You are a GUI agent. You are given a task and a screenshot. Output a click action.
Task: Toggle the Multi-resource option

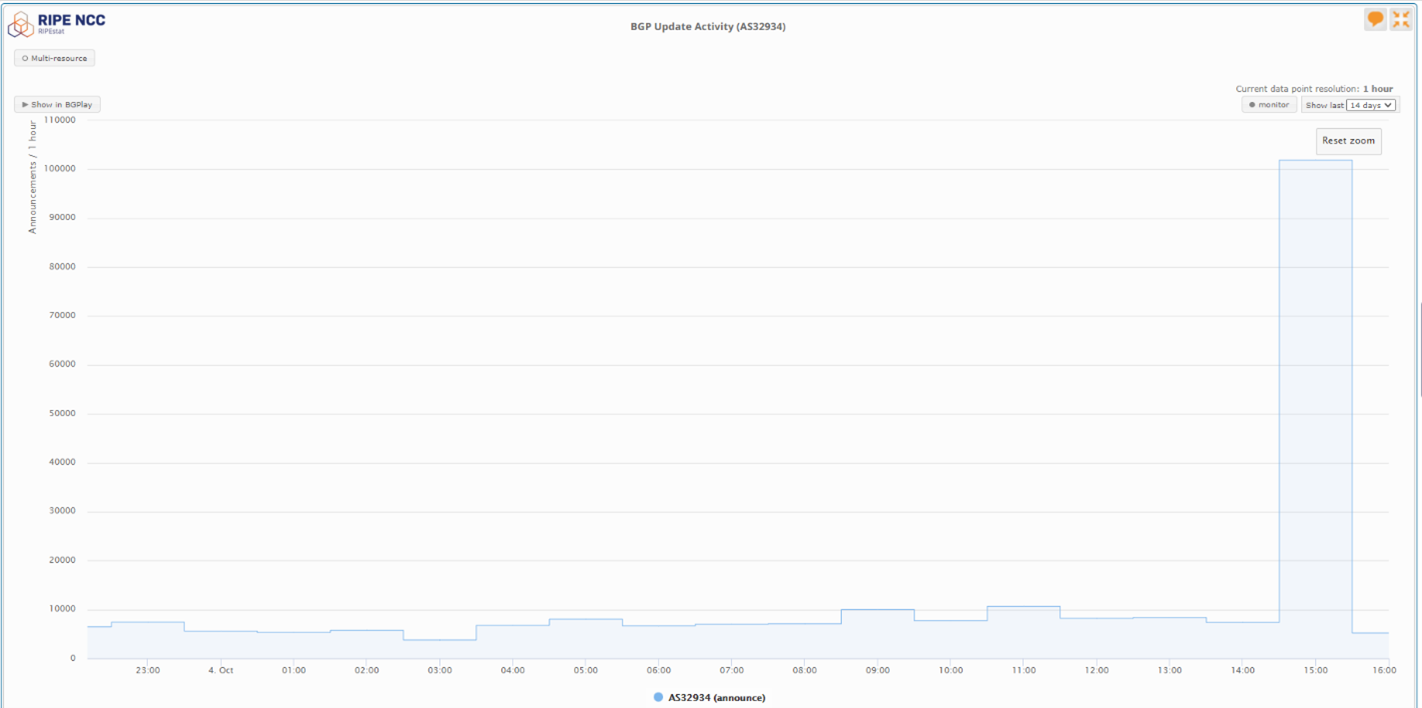coord(55,58)
